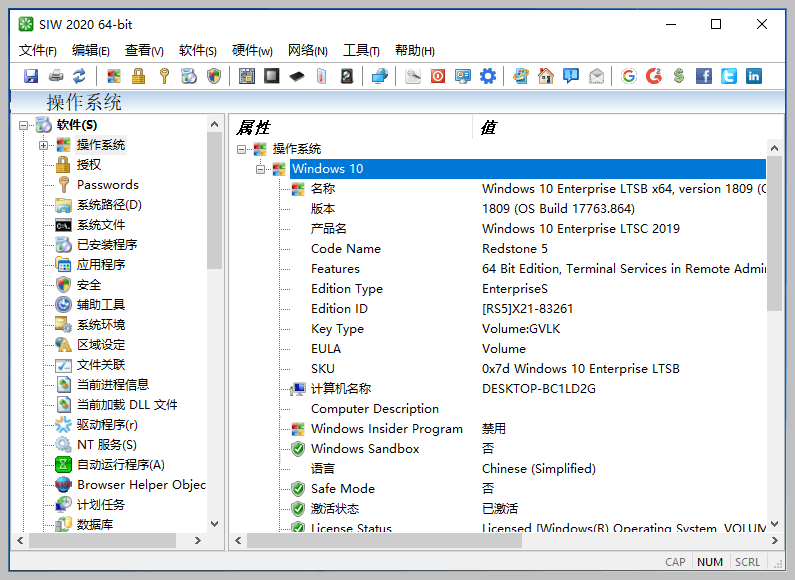The image size is (795, 580).
Task: Select 当前进程信息 tree item
Action: coord(113,385)
